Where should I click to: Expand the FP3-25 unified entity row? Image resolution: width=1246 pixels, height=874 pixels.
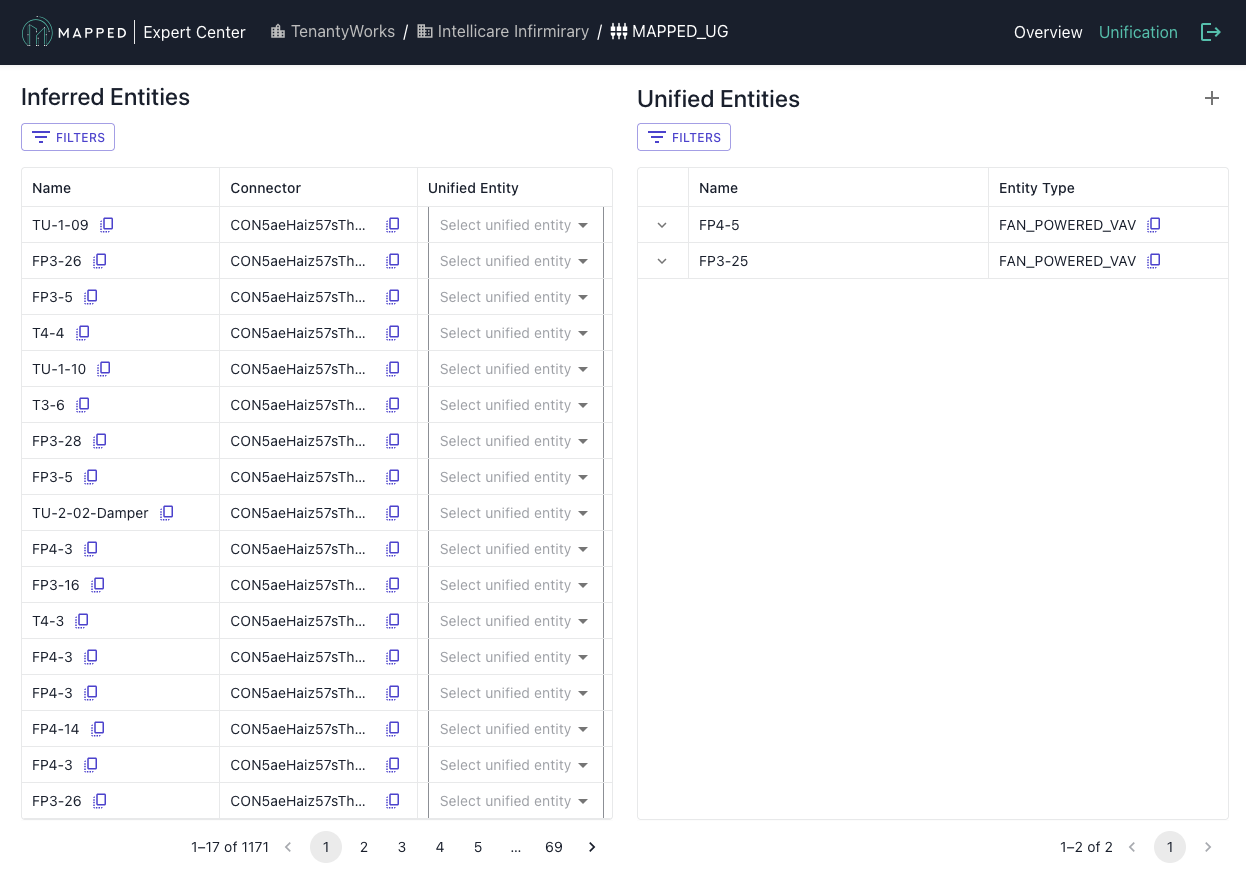pos(662,261)
